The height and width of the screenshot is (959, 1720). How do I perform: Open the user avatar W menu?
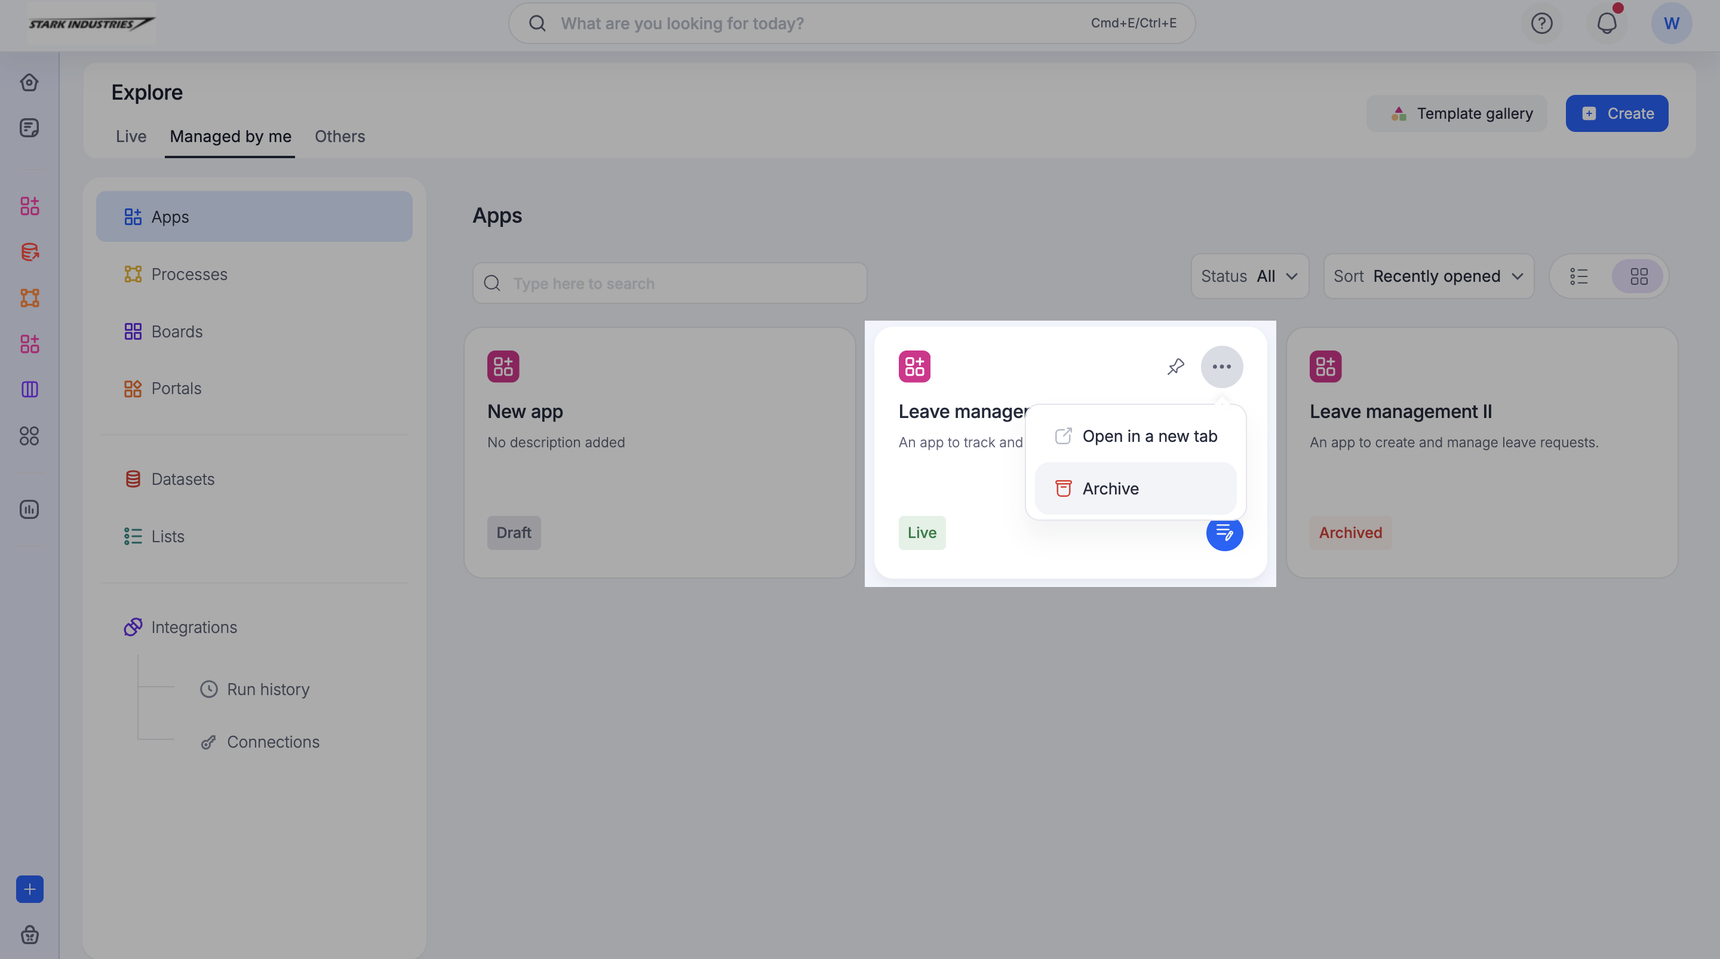(1670, 23)
